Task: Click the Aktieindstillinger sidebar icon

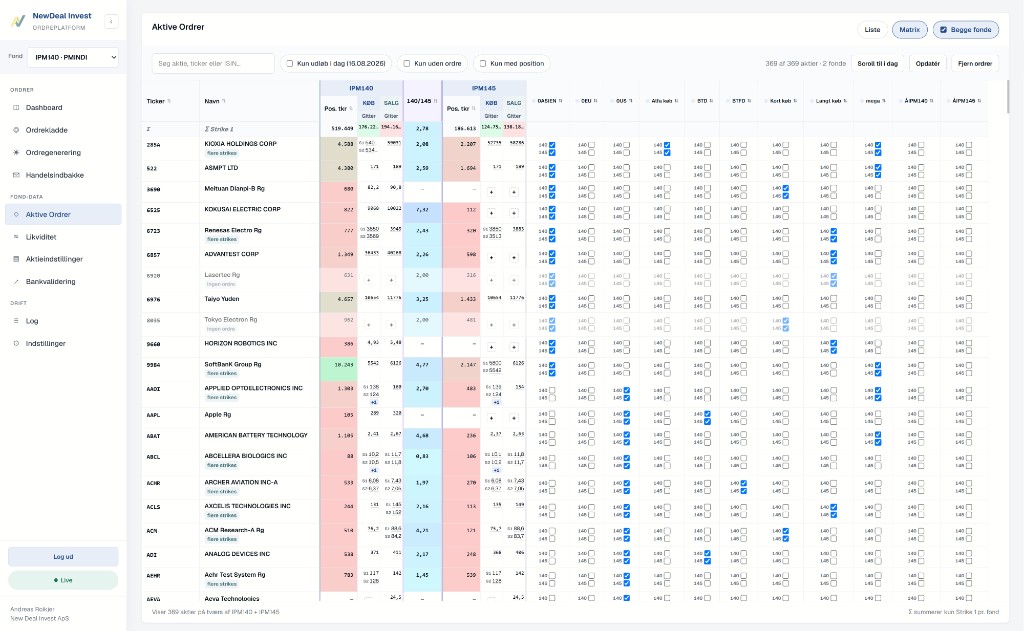Action: pos(16,259)
